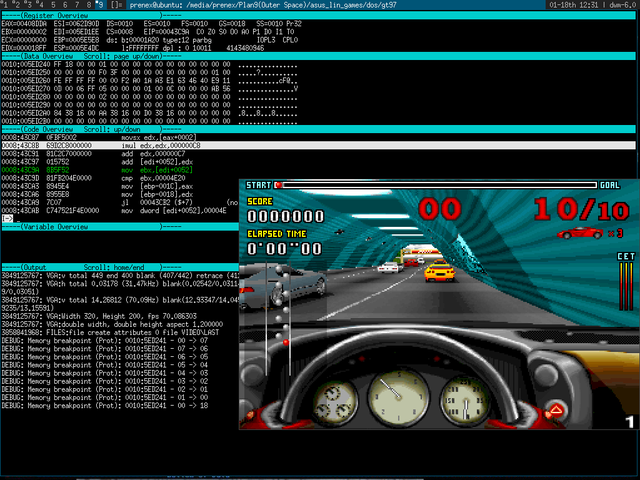Click the center tachometer dial
Screen dimensions: 640x480
coord(398,398)
